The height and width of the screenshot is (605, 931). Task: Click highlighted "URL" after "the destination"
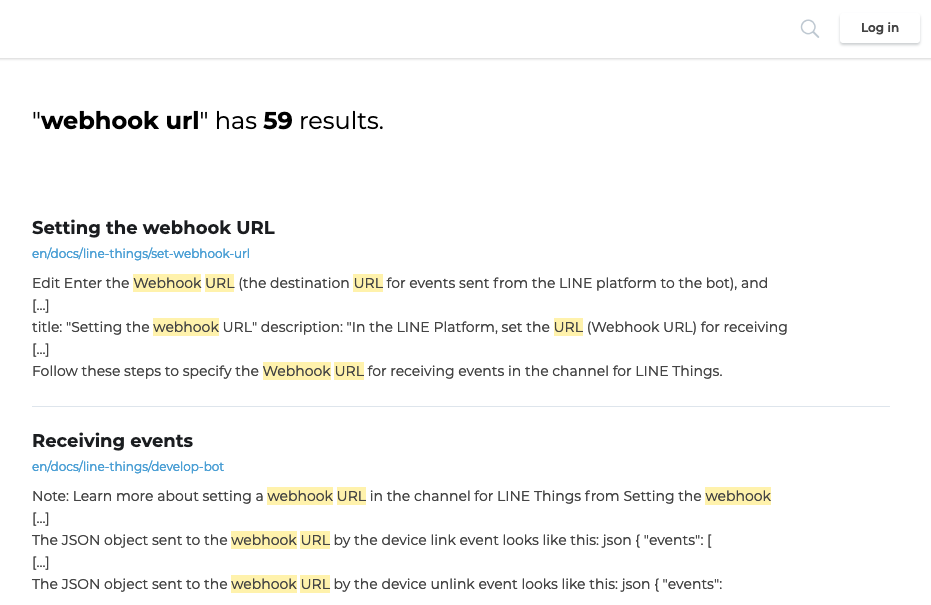coord(368,283)
